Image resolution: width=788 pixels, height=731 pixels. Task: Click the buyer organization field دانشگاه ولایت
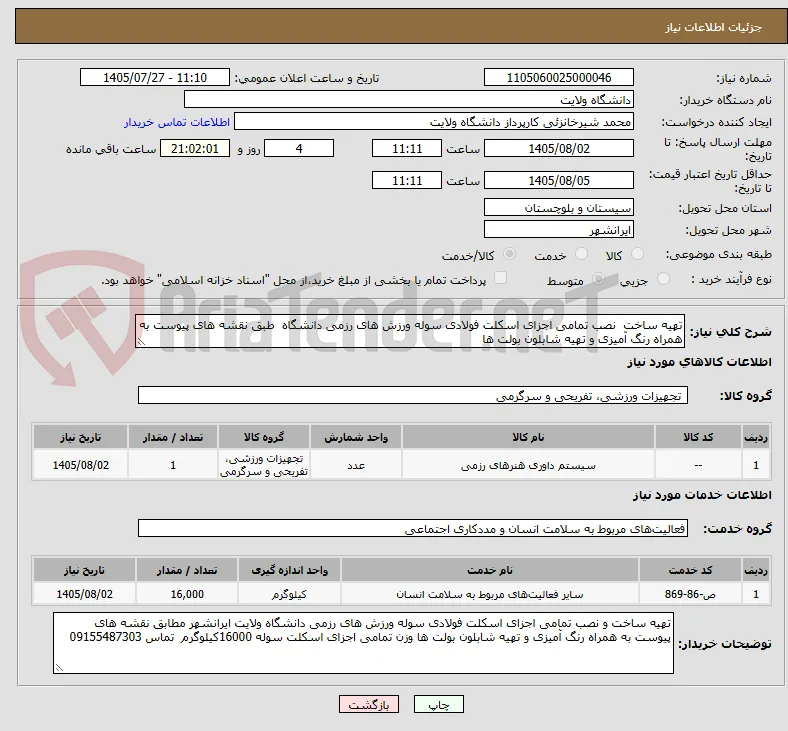tap(409, 99)
